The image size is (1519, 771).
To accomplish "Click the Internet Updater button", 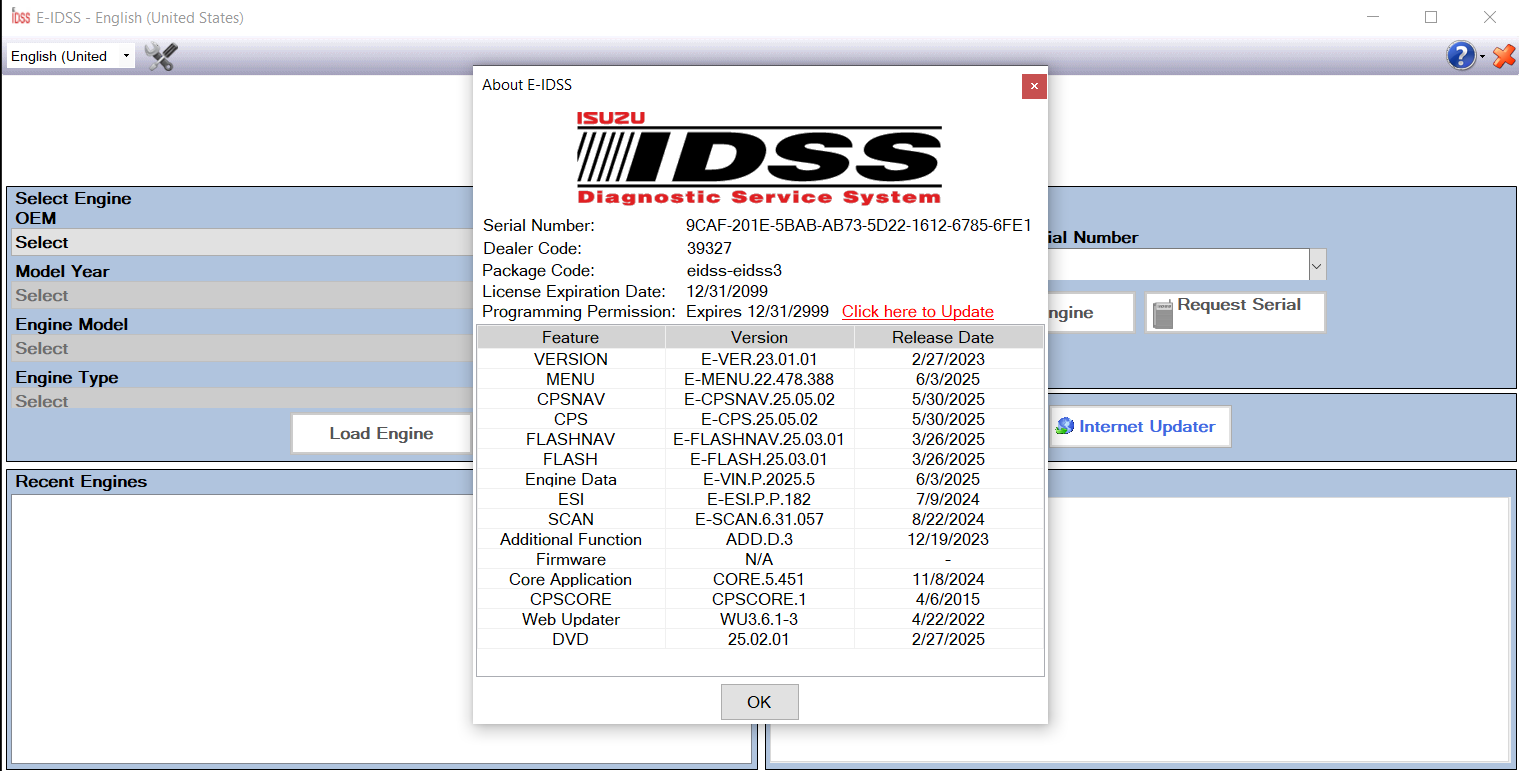I will (x=1139, y=426).
